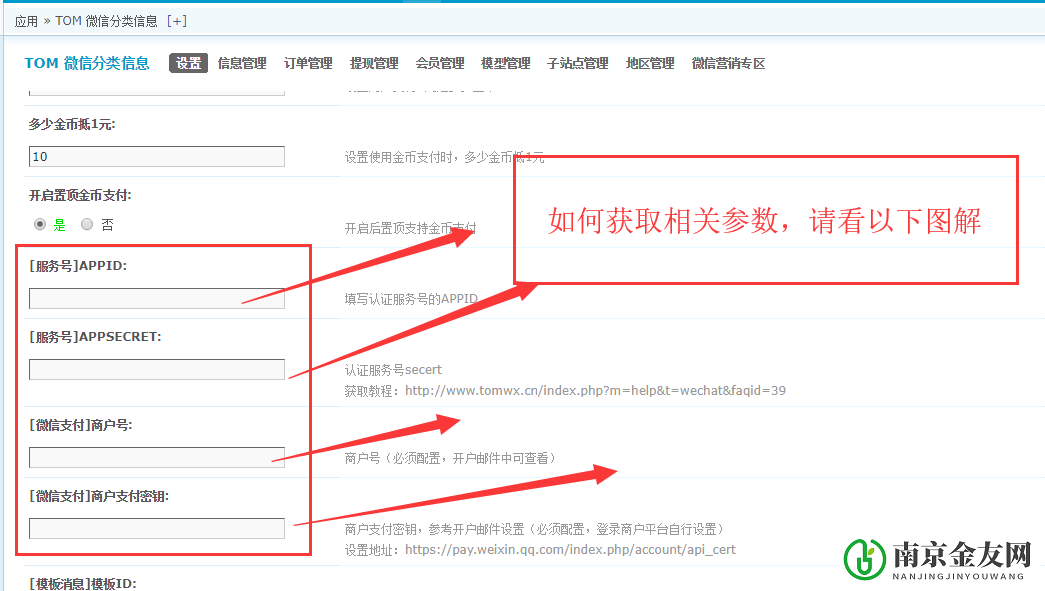Go to the 子站点管理 tab
Image resolution: width=1045 pixels, height=591 pixels.
578,63
